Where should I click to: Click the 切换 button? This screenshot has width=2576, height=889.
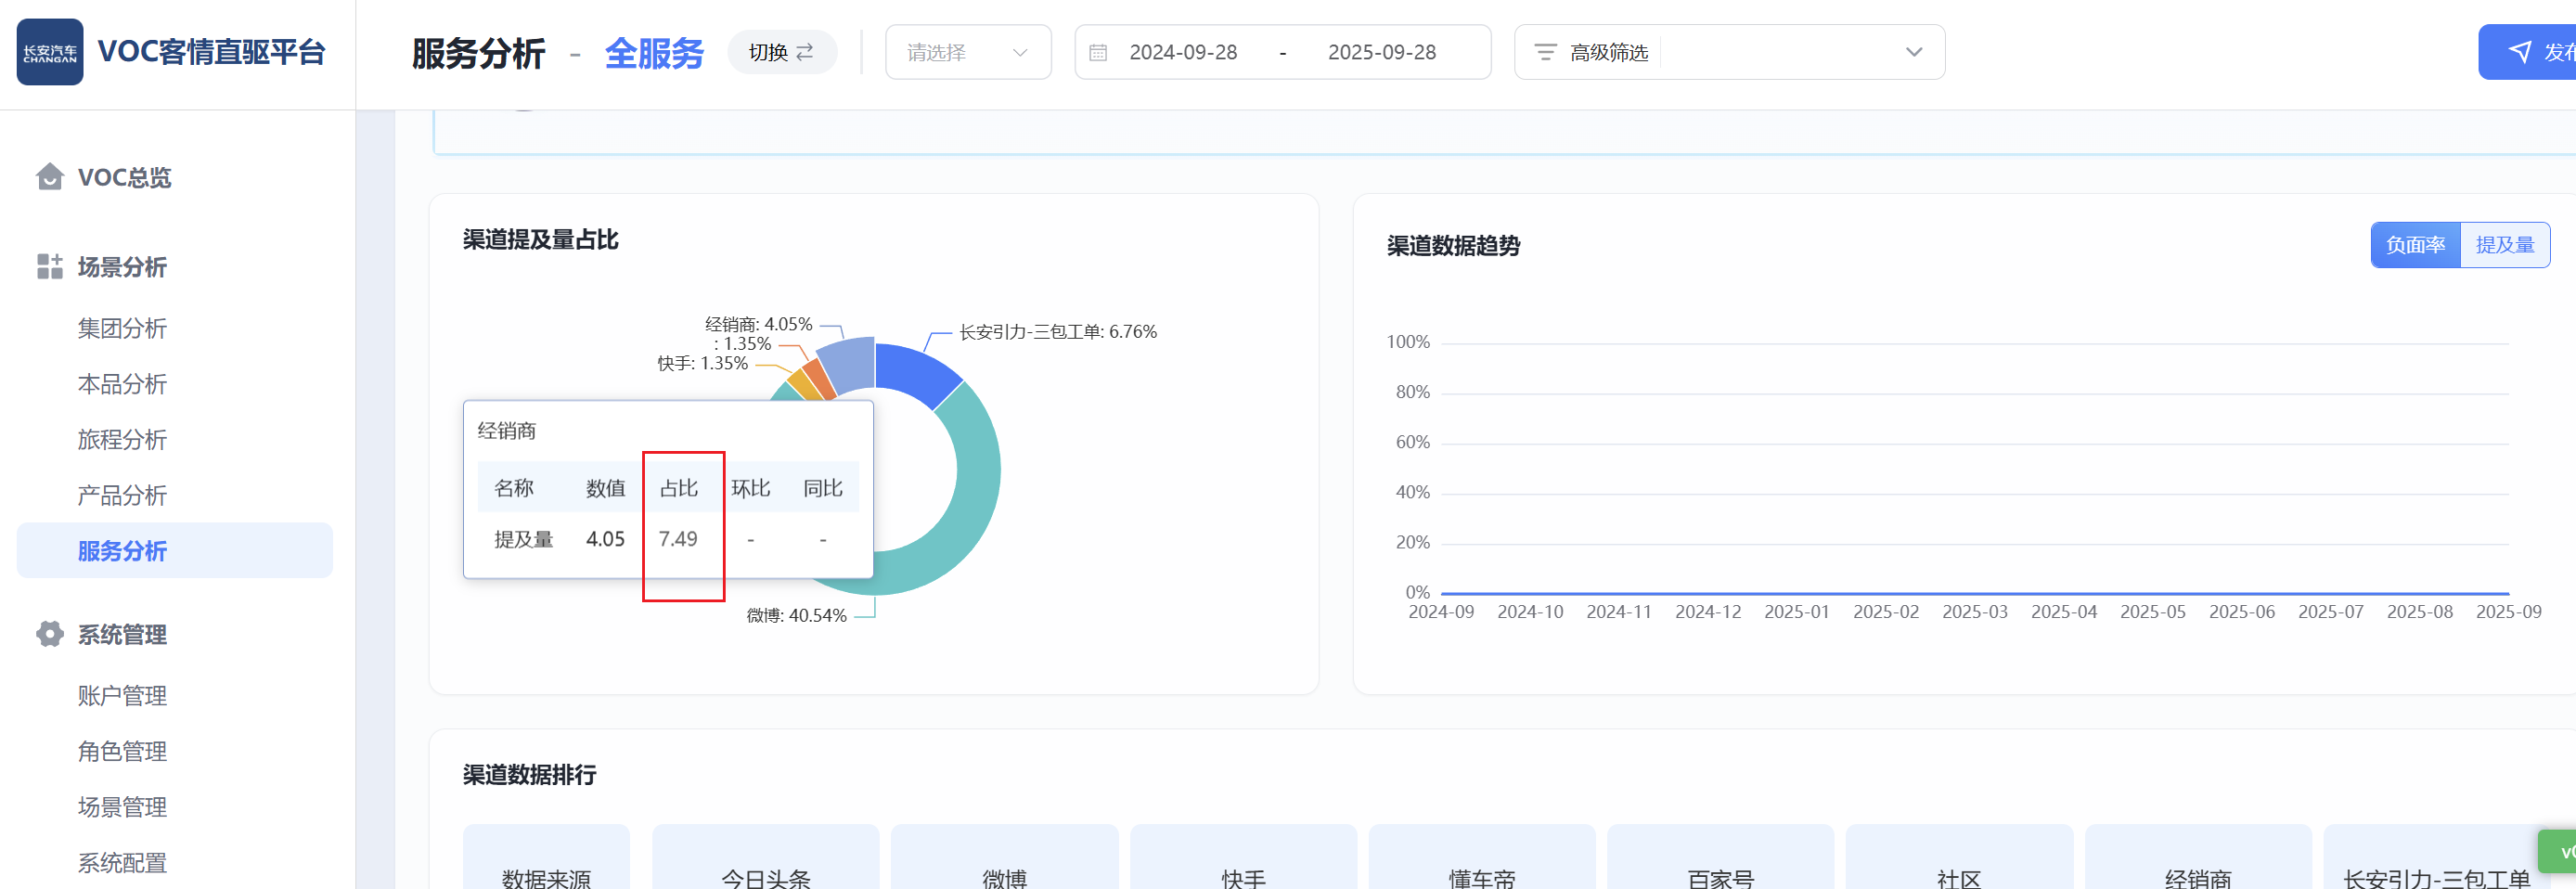(x=781, y=52)
